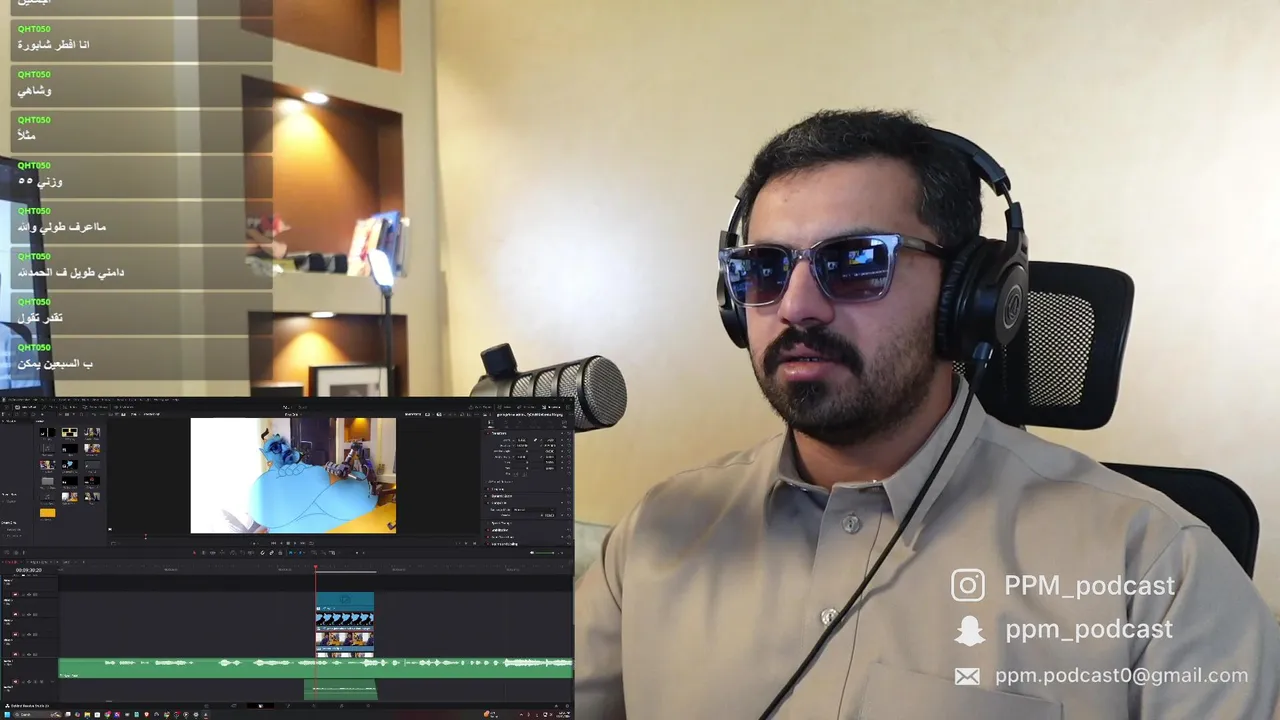Switch to the Cut page
1280x720 pixels.
click(233, 705)
